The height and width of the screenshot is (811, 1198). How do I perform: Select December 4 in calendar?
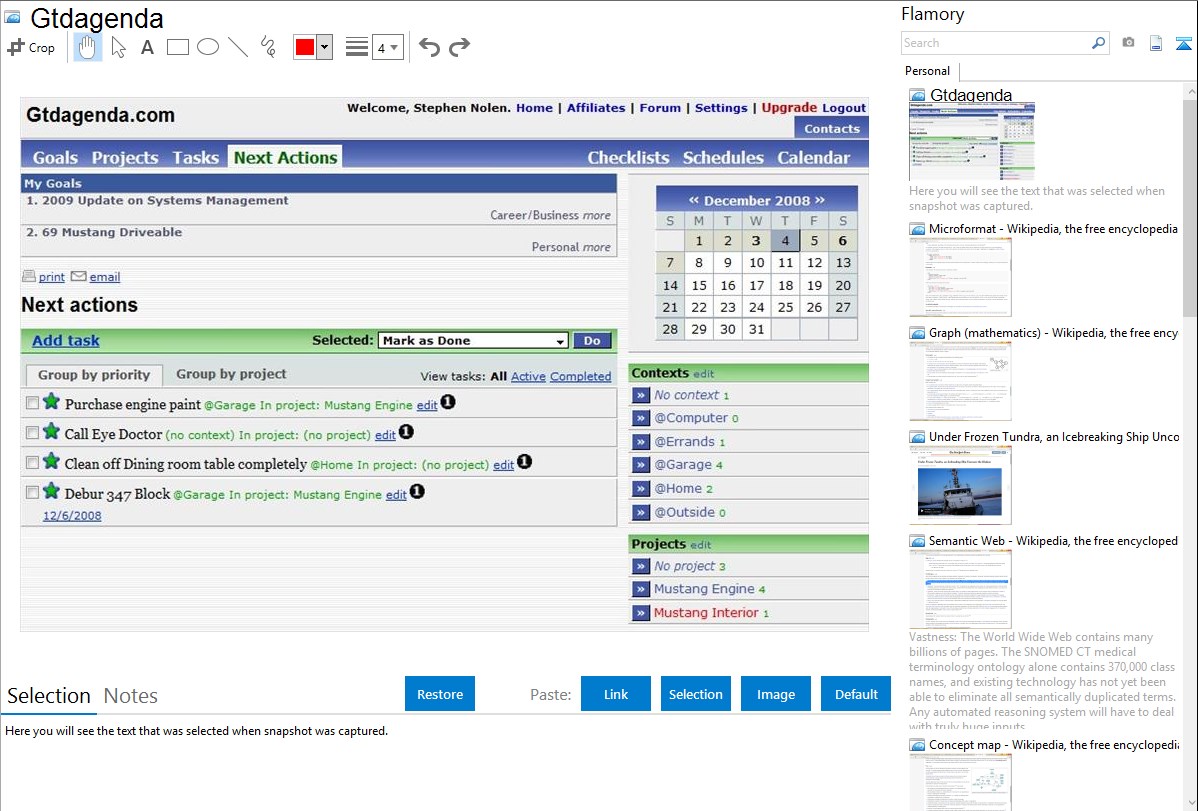click(x=785, y=241)
